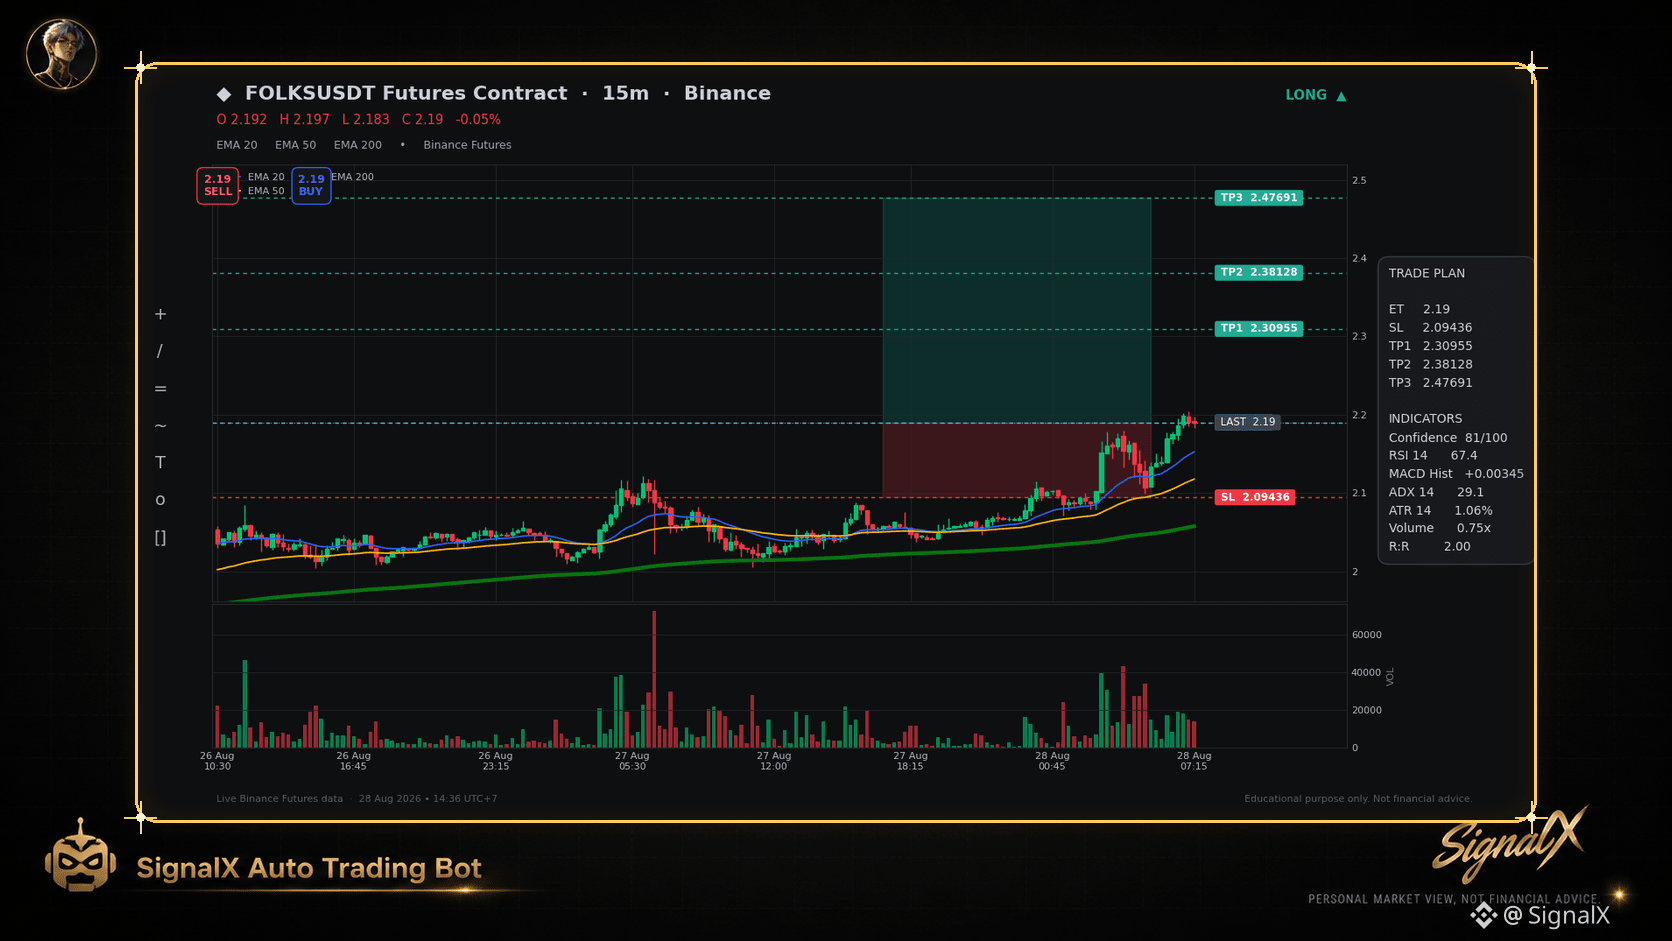This screenshot has height=941, width=1672.
Task: Choose the circle shape tool in left toolbar
Action: tap(160, 500)
